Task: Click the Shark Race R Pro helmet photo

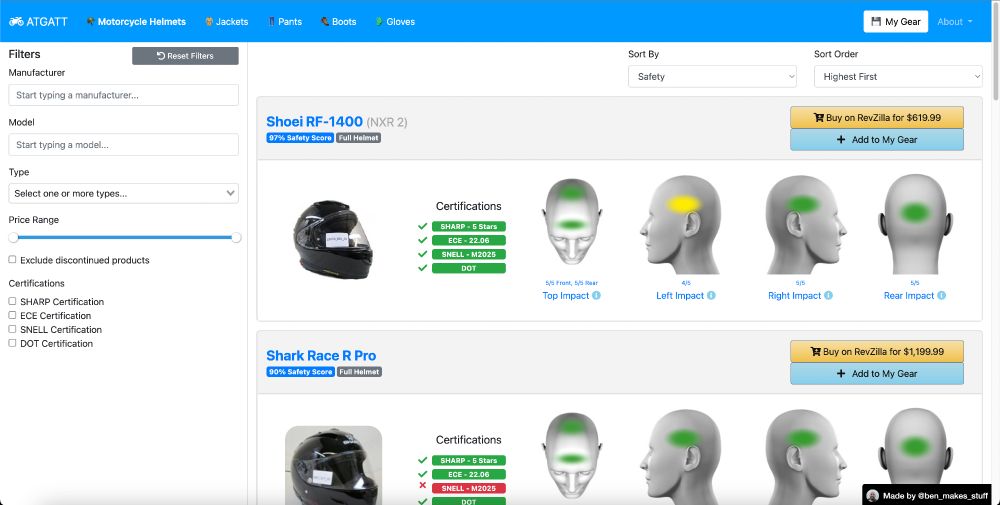Action: [x=333, y=465]
